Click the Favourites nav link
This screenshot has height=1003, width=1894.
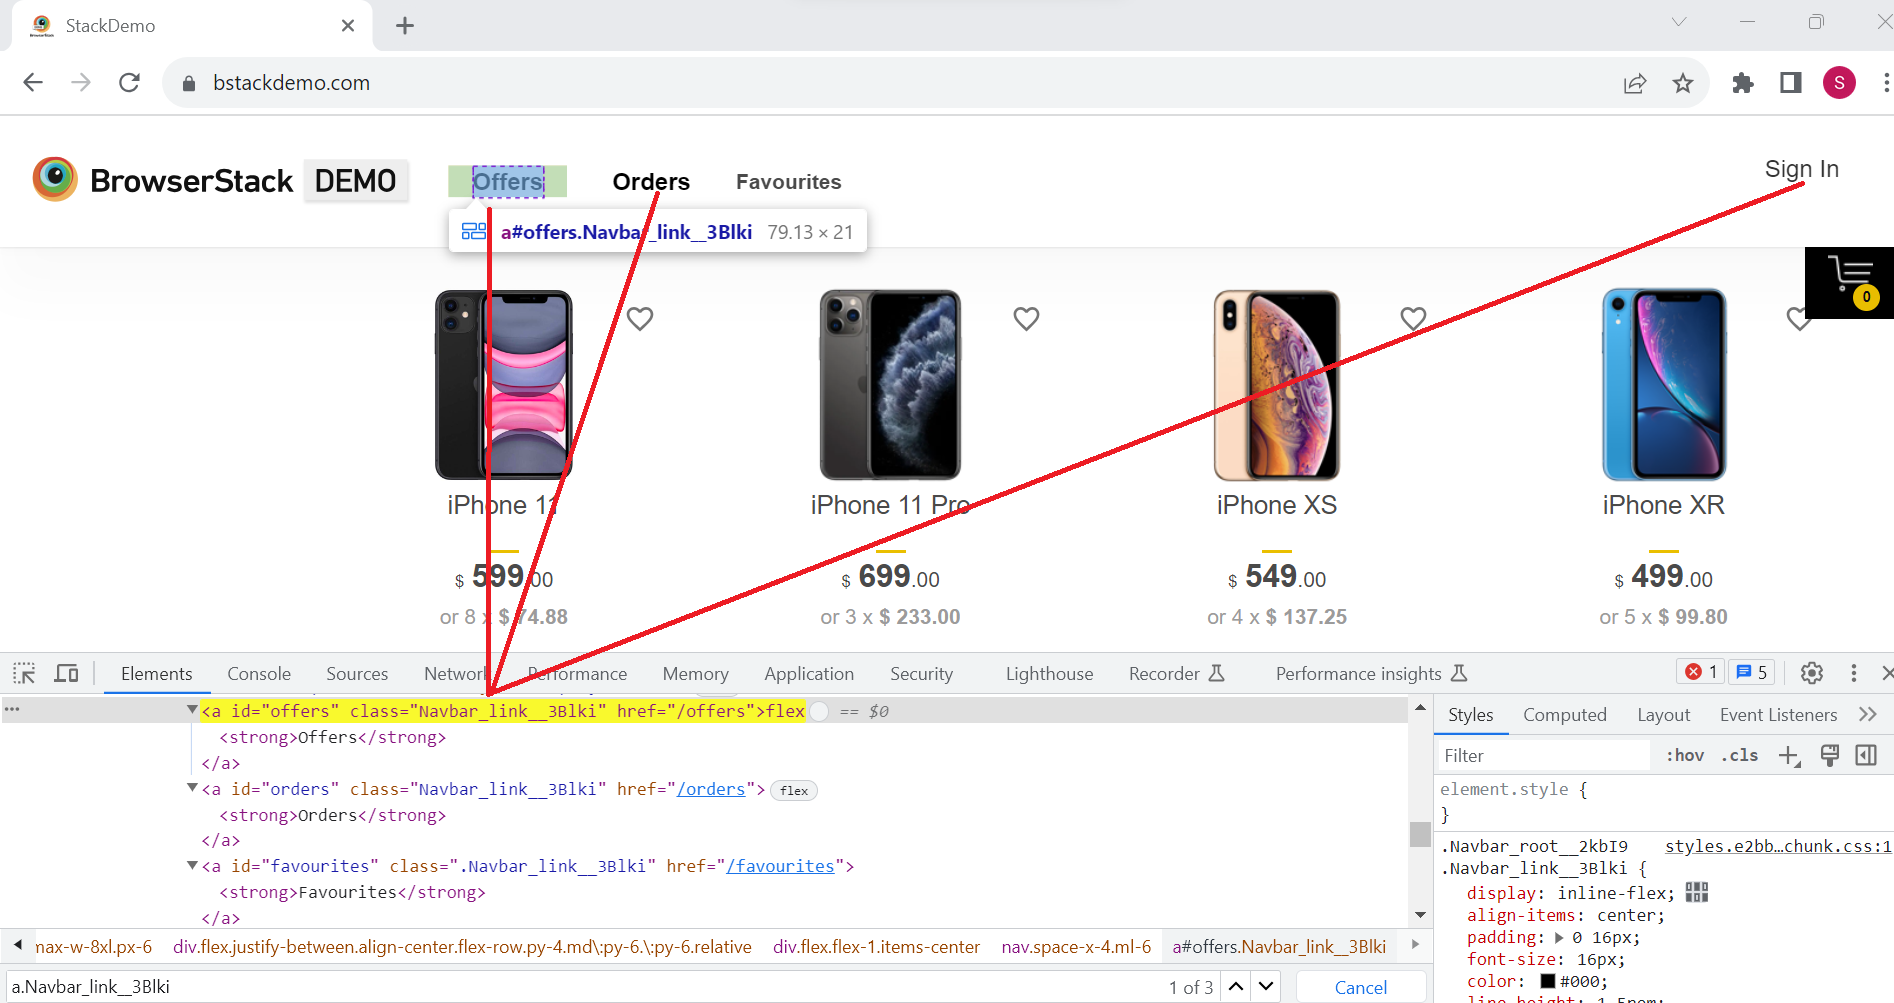(x=789, y=182)
